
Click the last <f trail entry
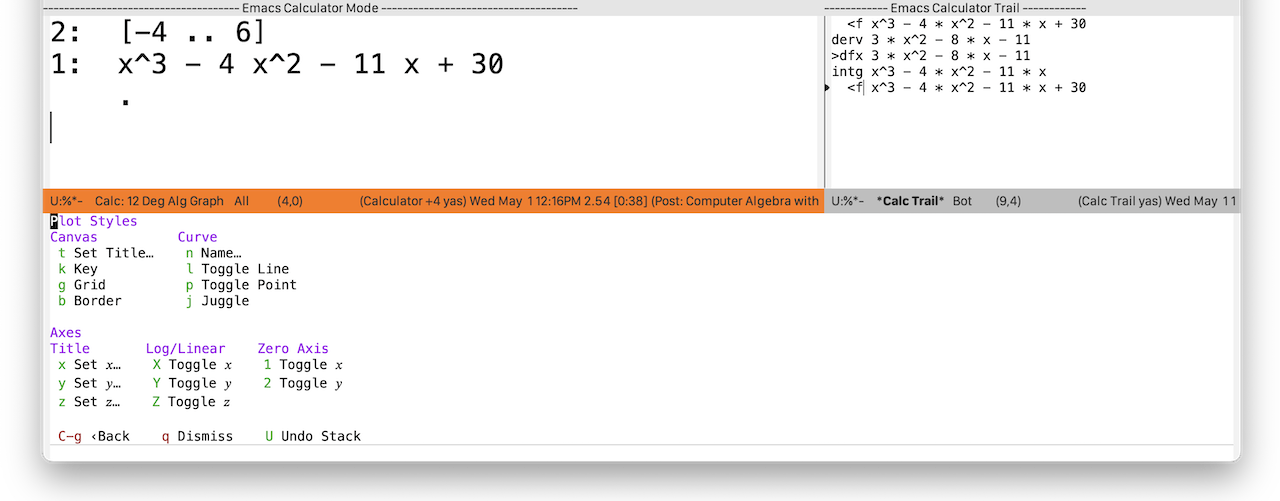click(x=967, y=88)
